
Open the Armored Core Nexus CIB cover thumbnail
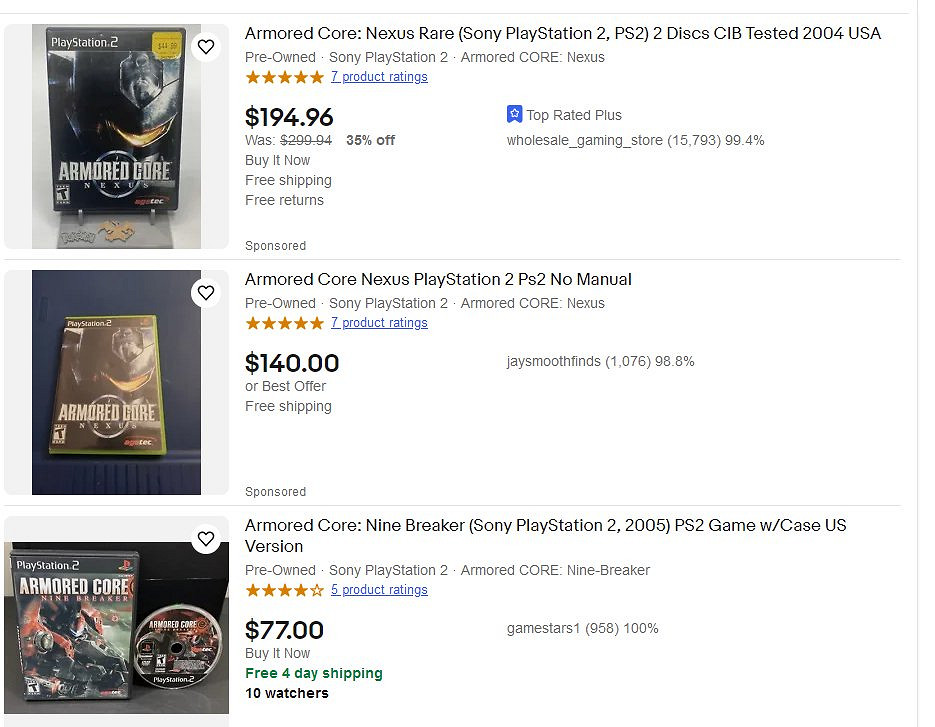point(116,137)
